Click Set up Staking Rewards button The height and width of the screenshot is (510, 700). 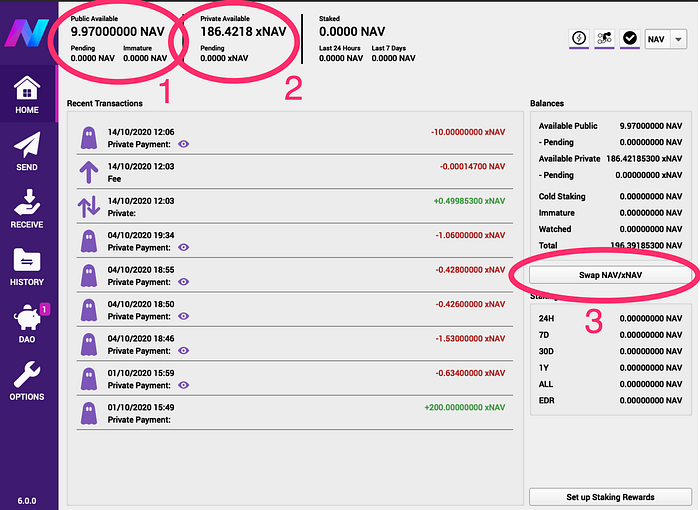click(x=610, y=497)
